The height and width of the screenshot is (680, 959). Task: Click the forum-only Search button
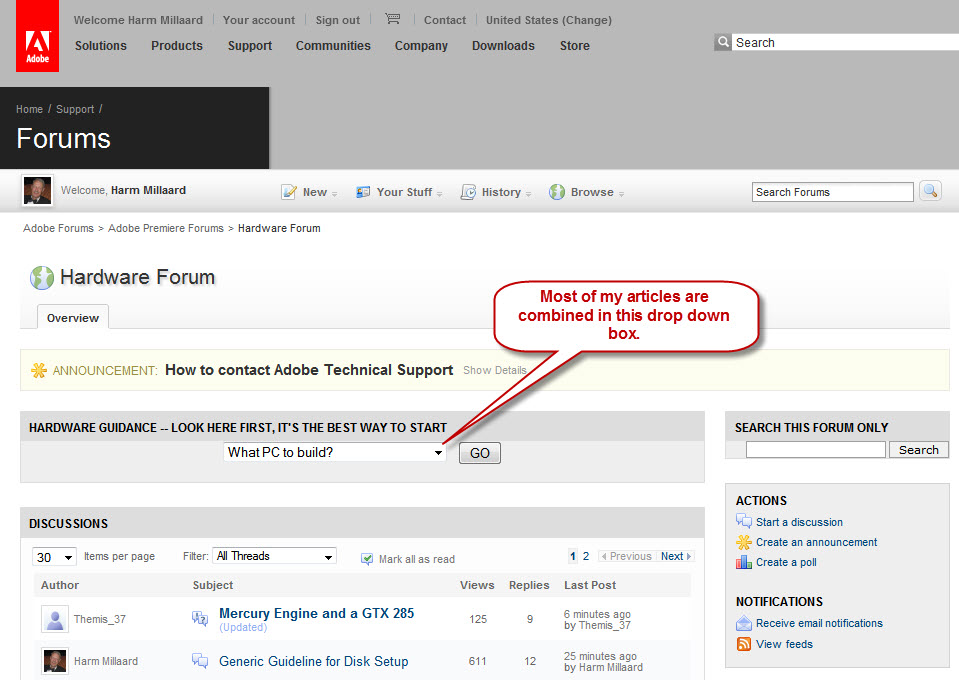point(919,450)
